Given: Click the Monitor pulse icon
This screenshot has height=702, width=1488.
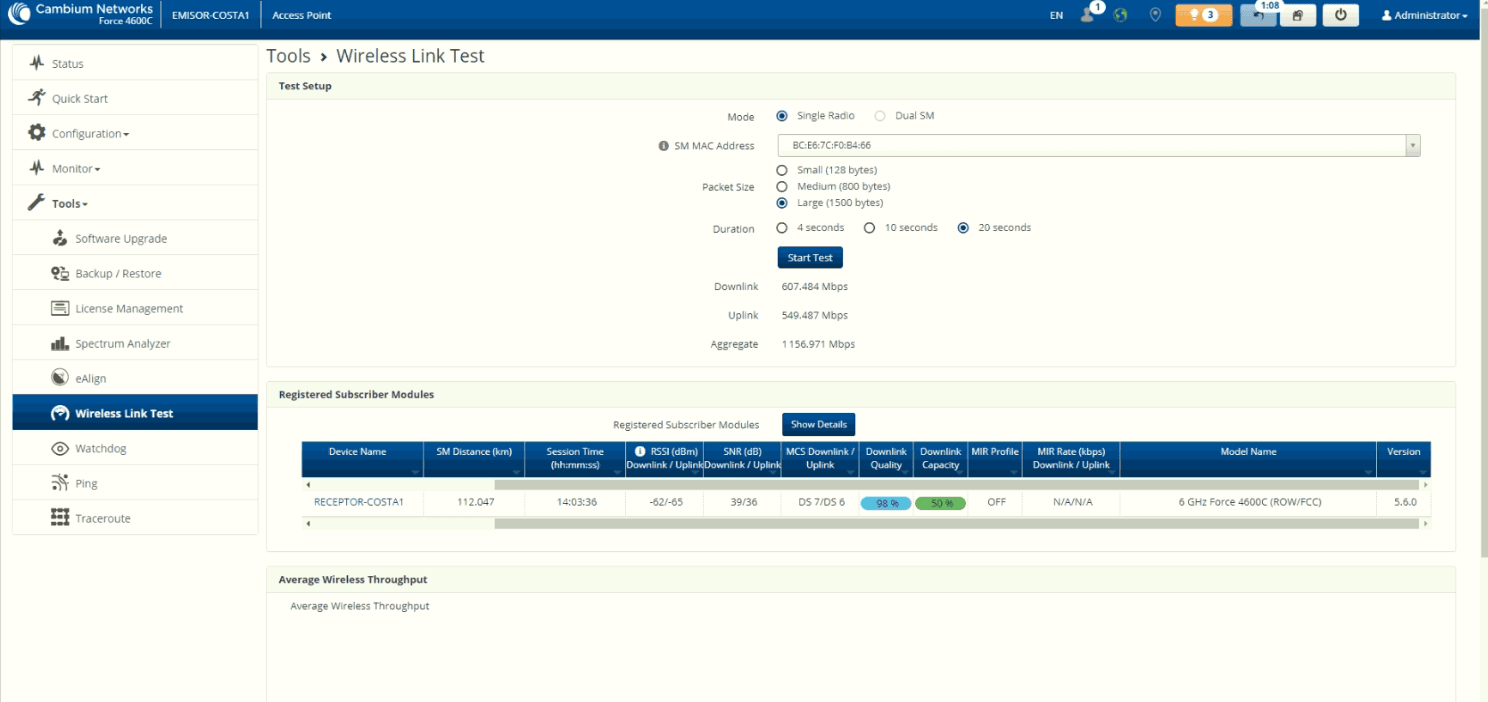Looking at the screenshot, I should pyautogui.click(x=37, y=168).
